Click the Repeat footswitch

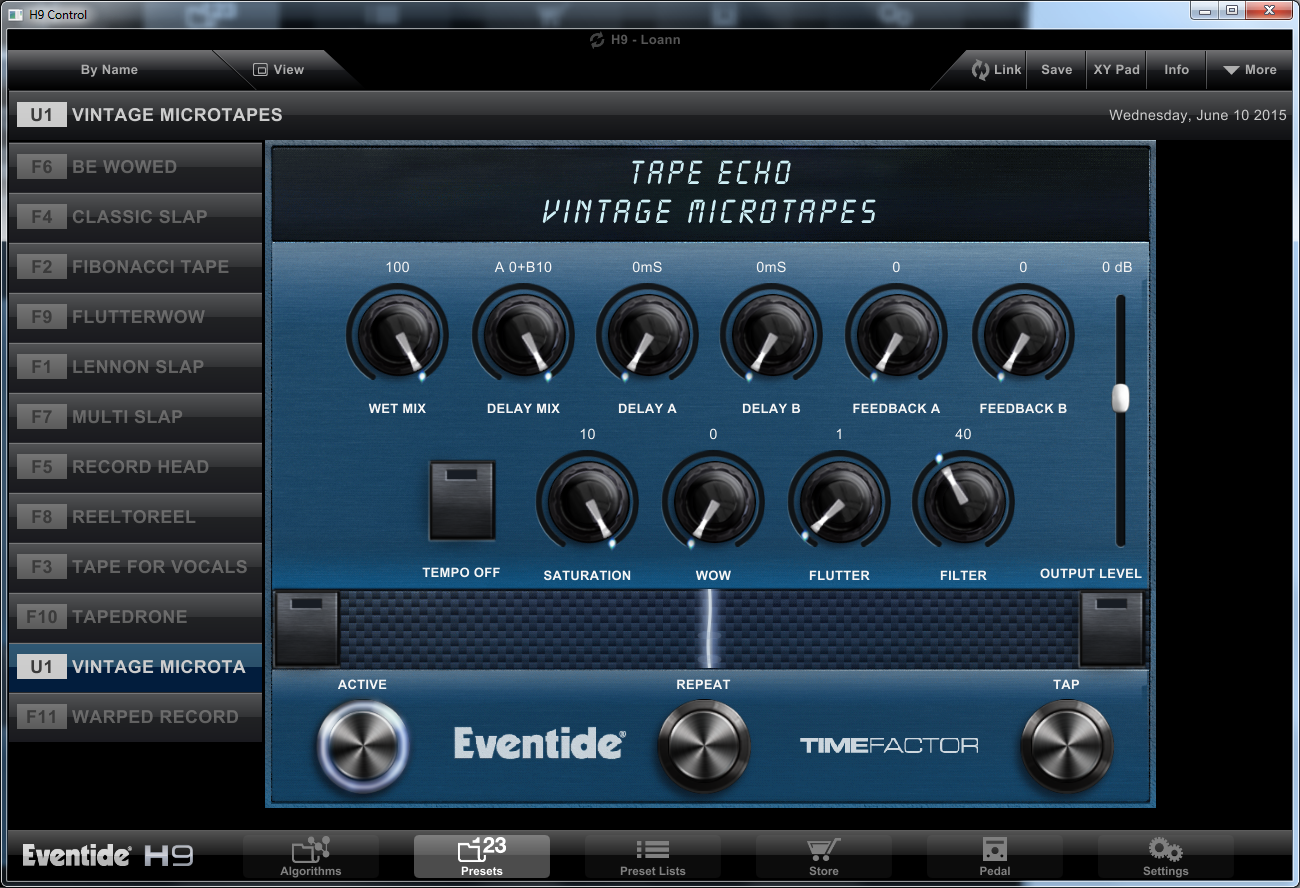(x=703, y=746)
